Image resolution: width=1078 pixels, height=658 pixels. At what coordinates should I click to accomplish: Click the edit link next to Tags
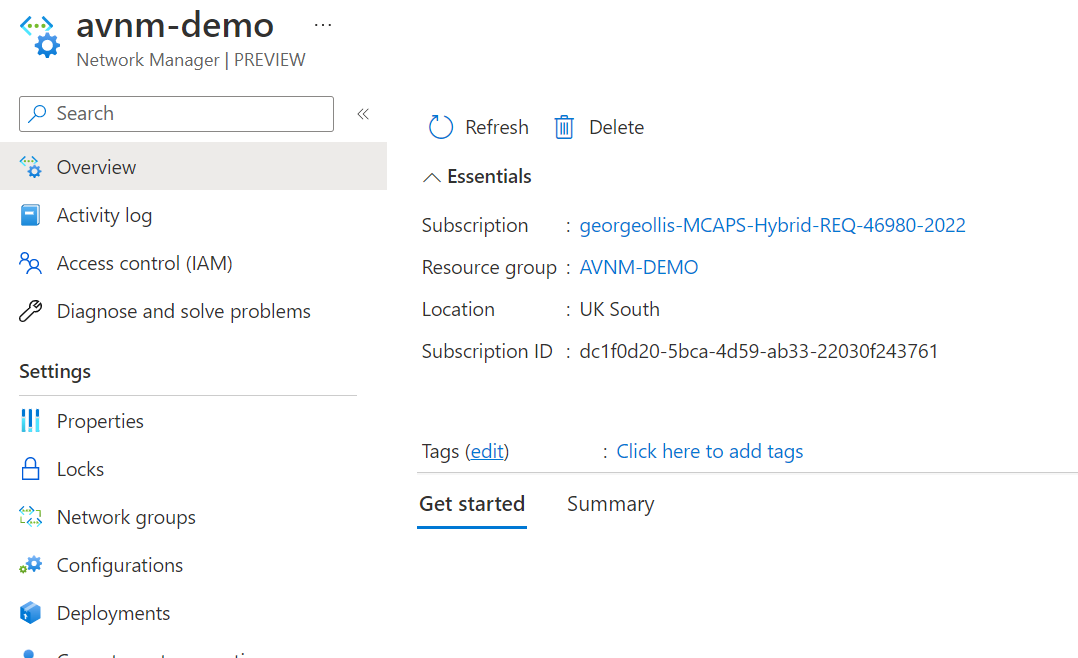pyautogui.click(x=487, y=451)
